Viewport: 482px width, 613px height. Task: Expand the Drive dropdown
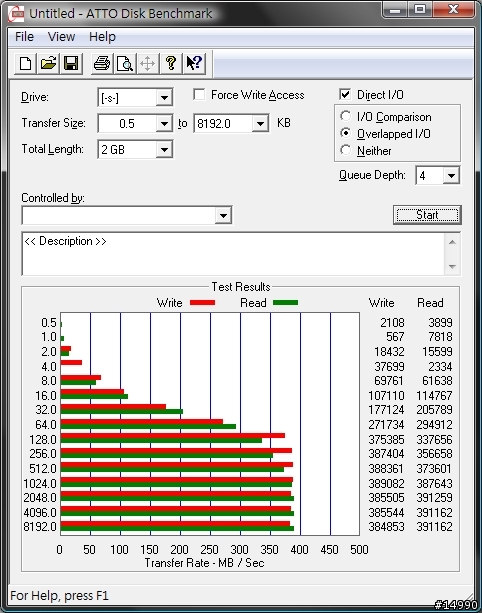[x=164, y=97]
